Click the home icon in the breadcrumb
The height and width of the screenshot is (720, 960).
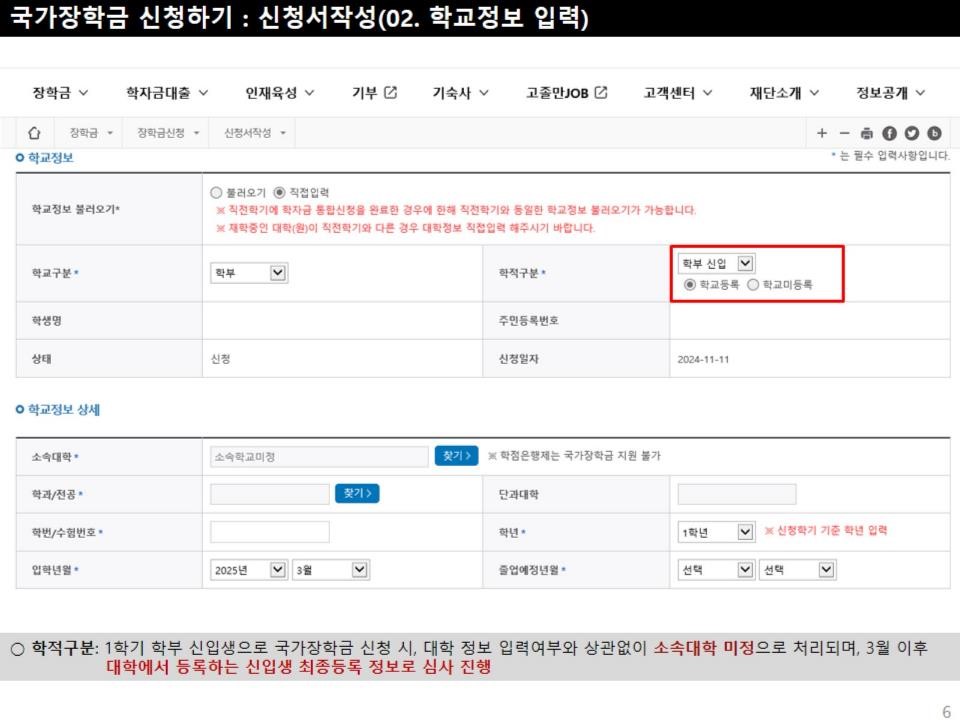(33, 132)
